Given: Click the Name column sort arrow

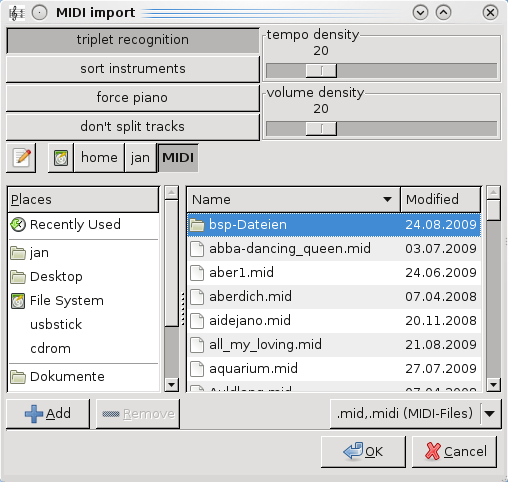Looking at the screenshot, I should tap(387, 200).
